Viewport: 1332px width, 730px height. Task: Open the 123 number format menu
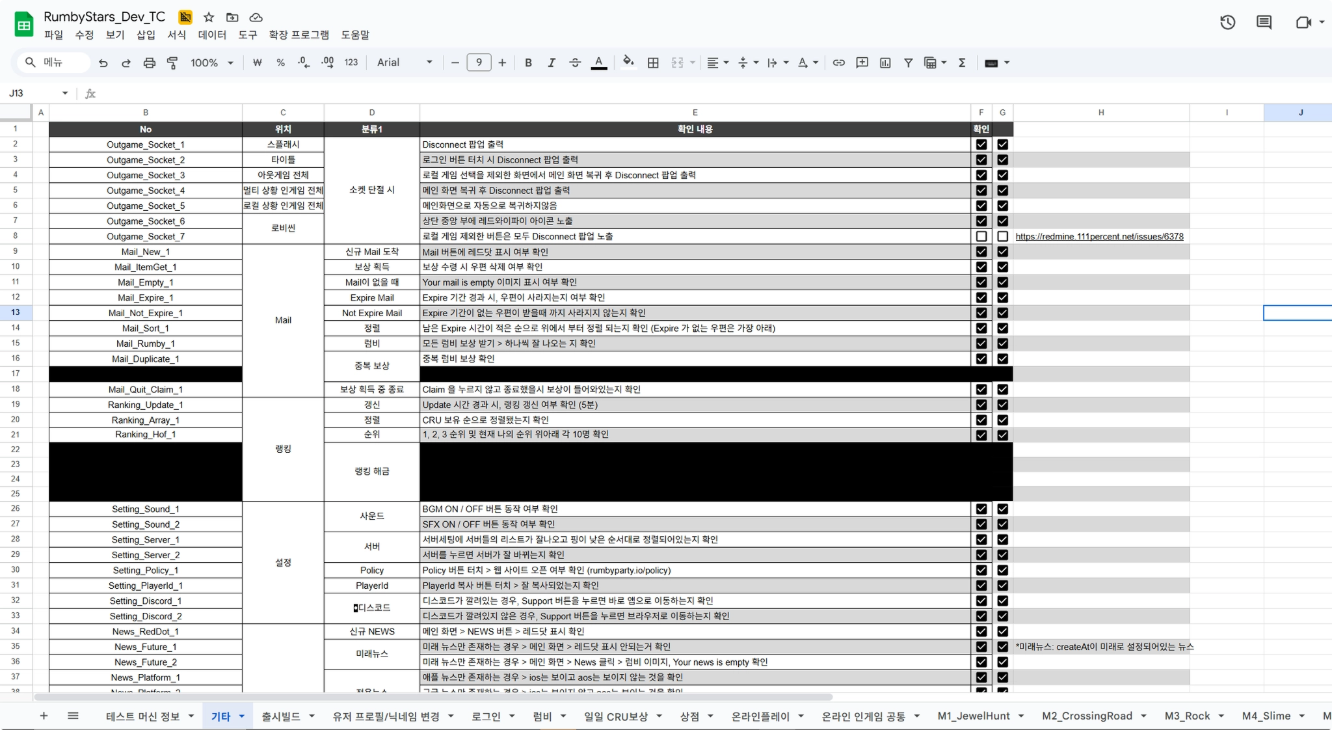point(351,63)
